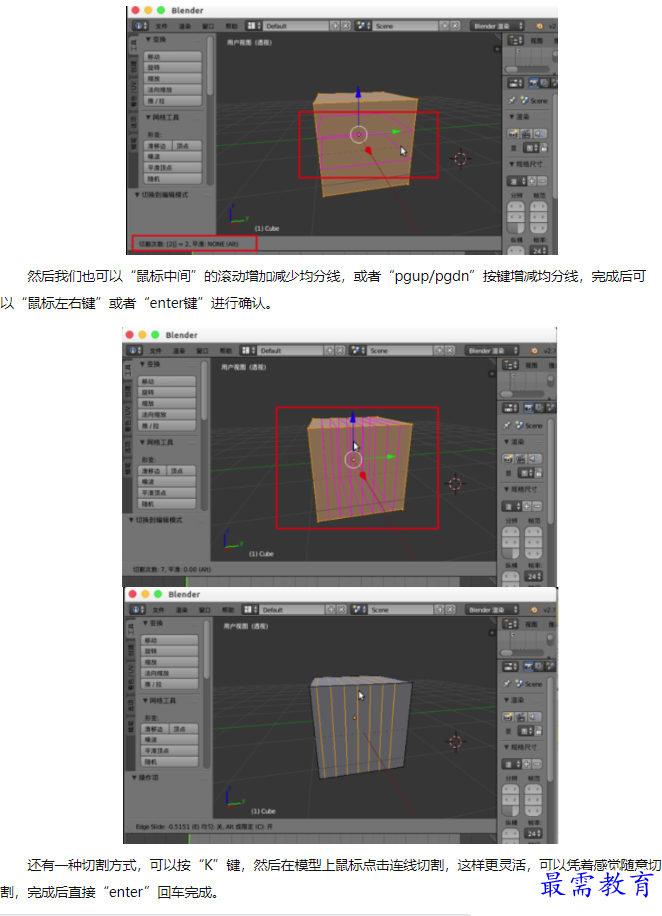Image resolution: width=662 pixels, height=916 pixels.
Task: Click the Blender logo in bottom Blender window
Action: pos(533,609)
